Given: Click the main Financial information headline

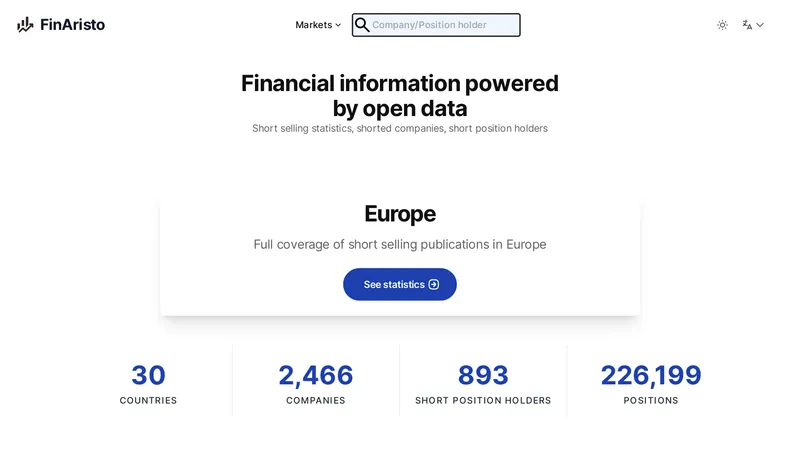Looking at the screenshot, I should pyautogui.click(x=400, y=96).
